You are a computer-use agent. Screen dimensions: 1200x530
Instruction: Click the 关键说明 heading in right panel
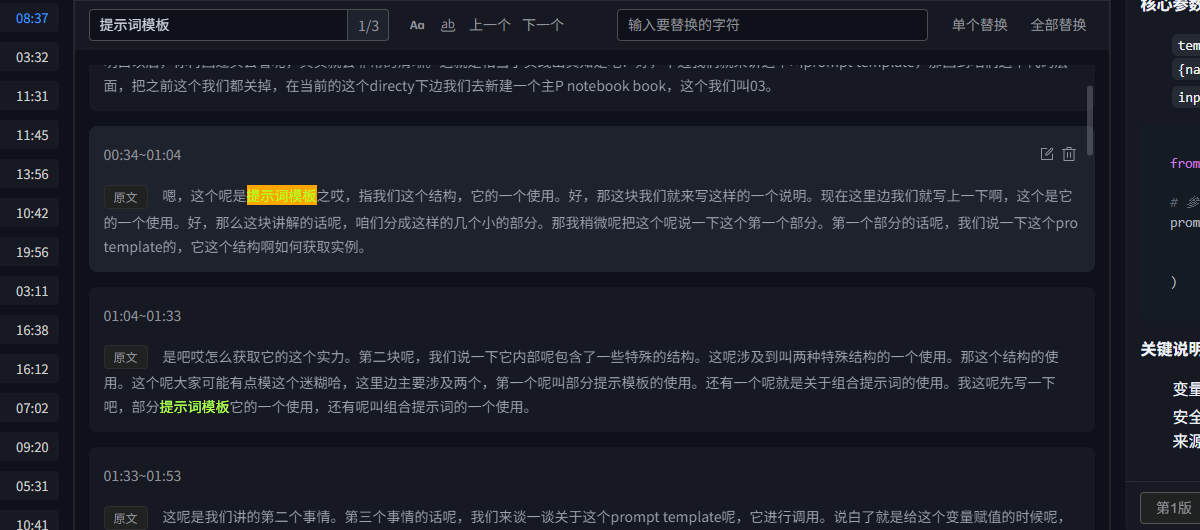1170,349
